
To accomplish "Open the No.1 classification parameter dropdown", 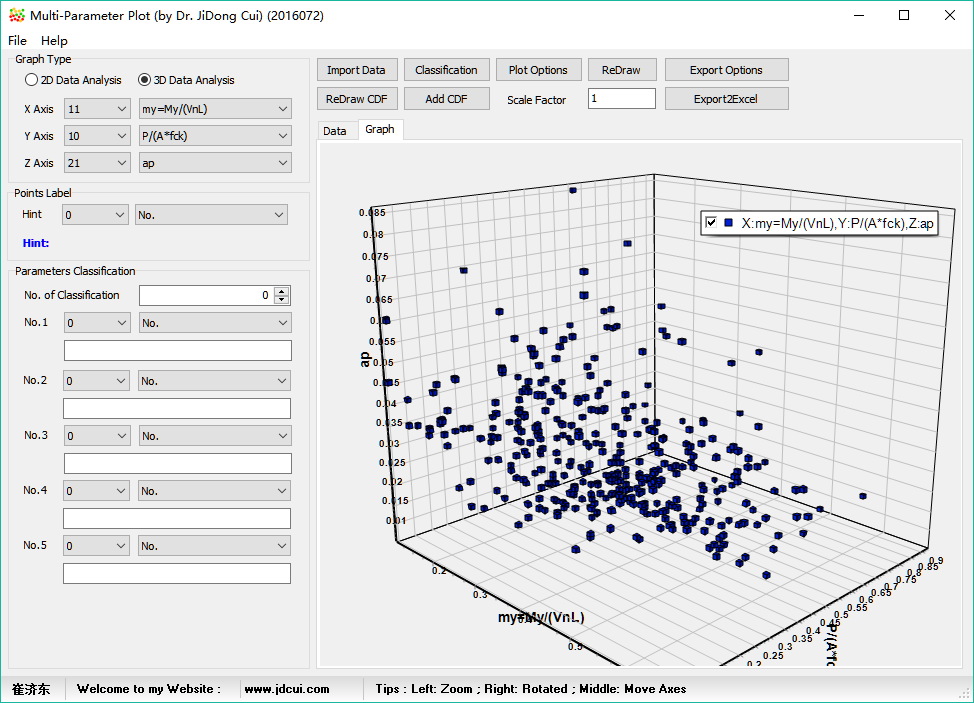I will coord(215,323).
